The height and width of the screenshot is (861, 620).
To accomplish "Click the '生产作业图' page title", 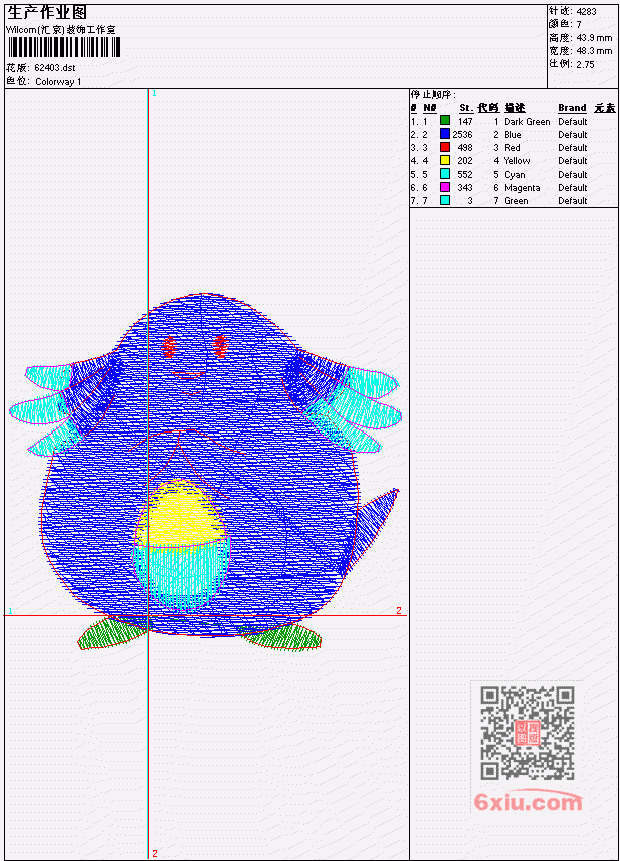I will 47,13.
